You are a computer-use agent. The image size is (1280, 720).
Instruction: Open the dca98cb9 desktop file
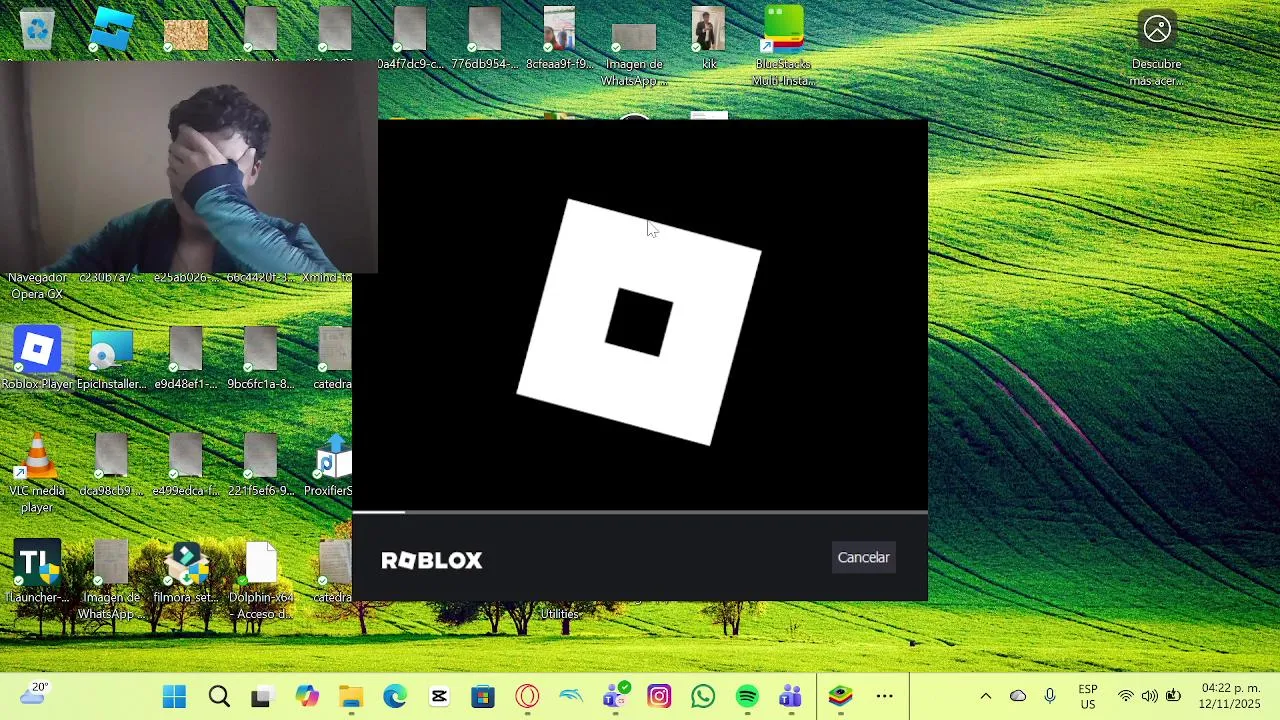(x=111, y=465)
